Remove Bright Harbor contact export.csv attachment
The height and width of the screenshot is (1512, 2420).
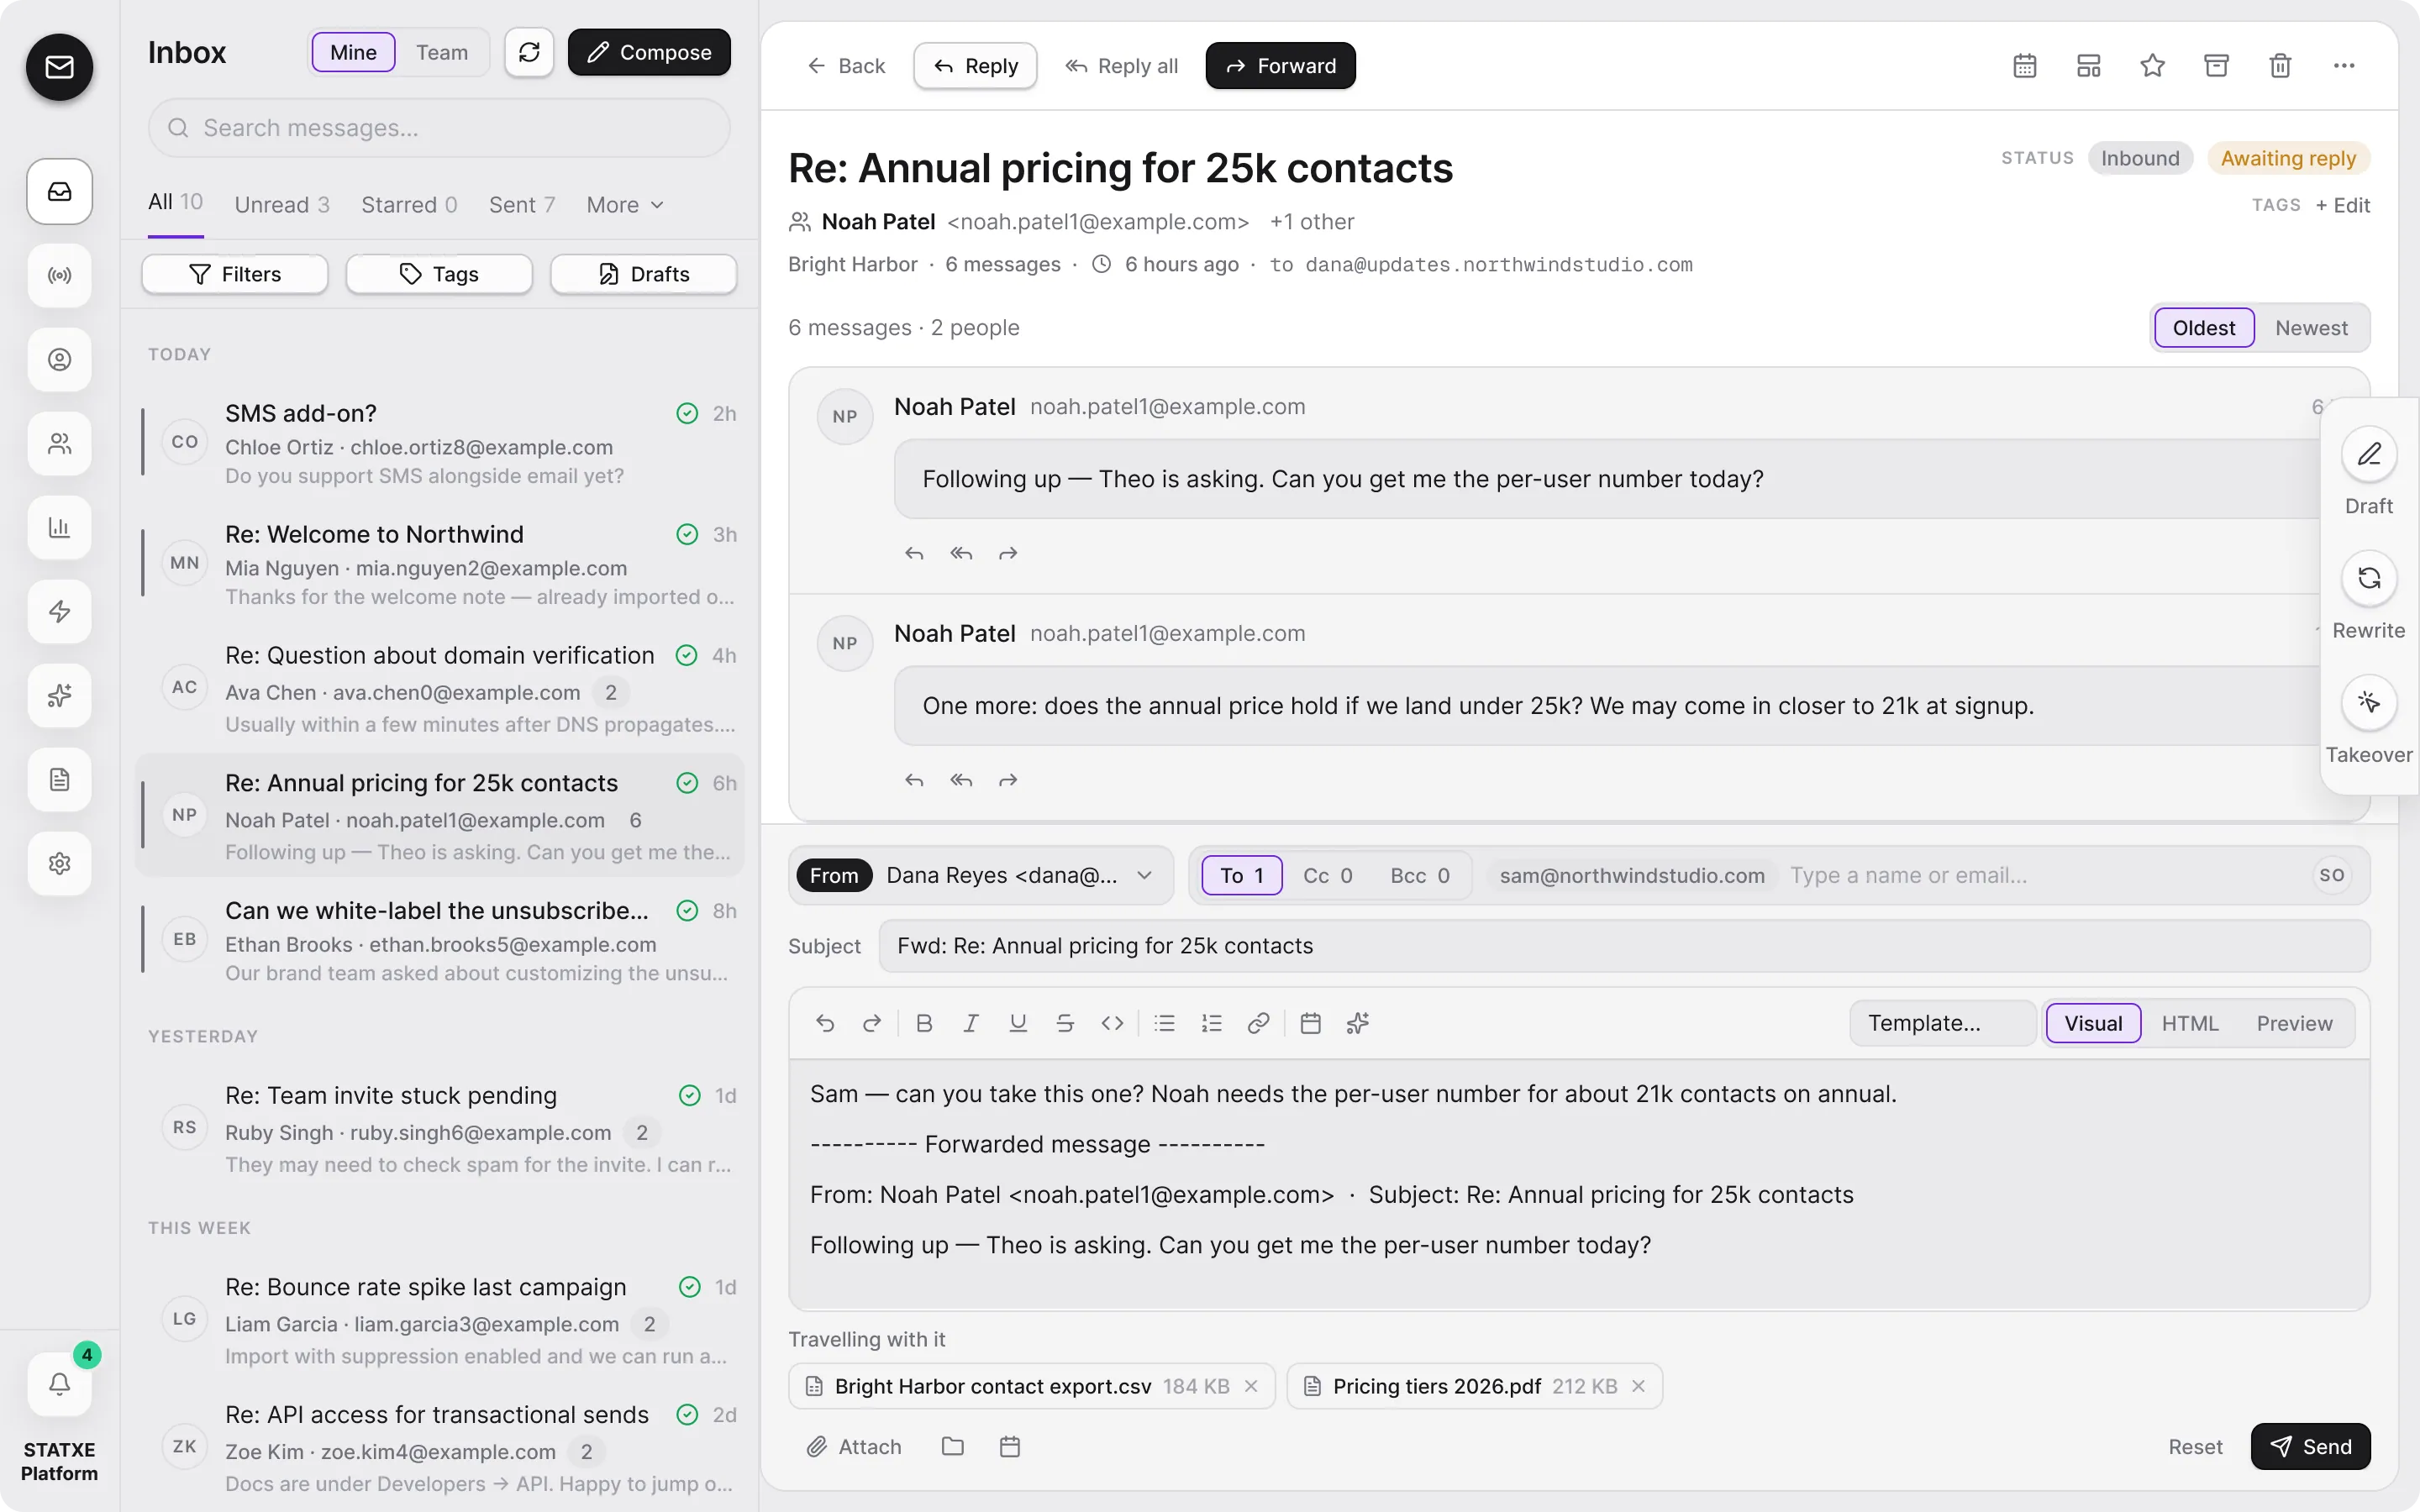1251,1386
